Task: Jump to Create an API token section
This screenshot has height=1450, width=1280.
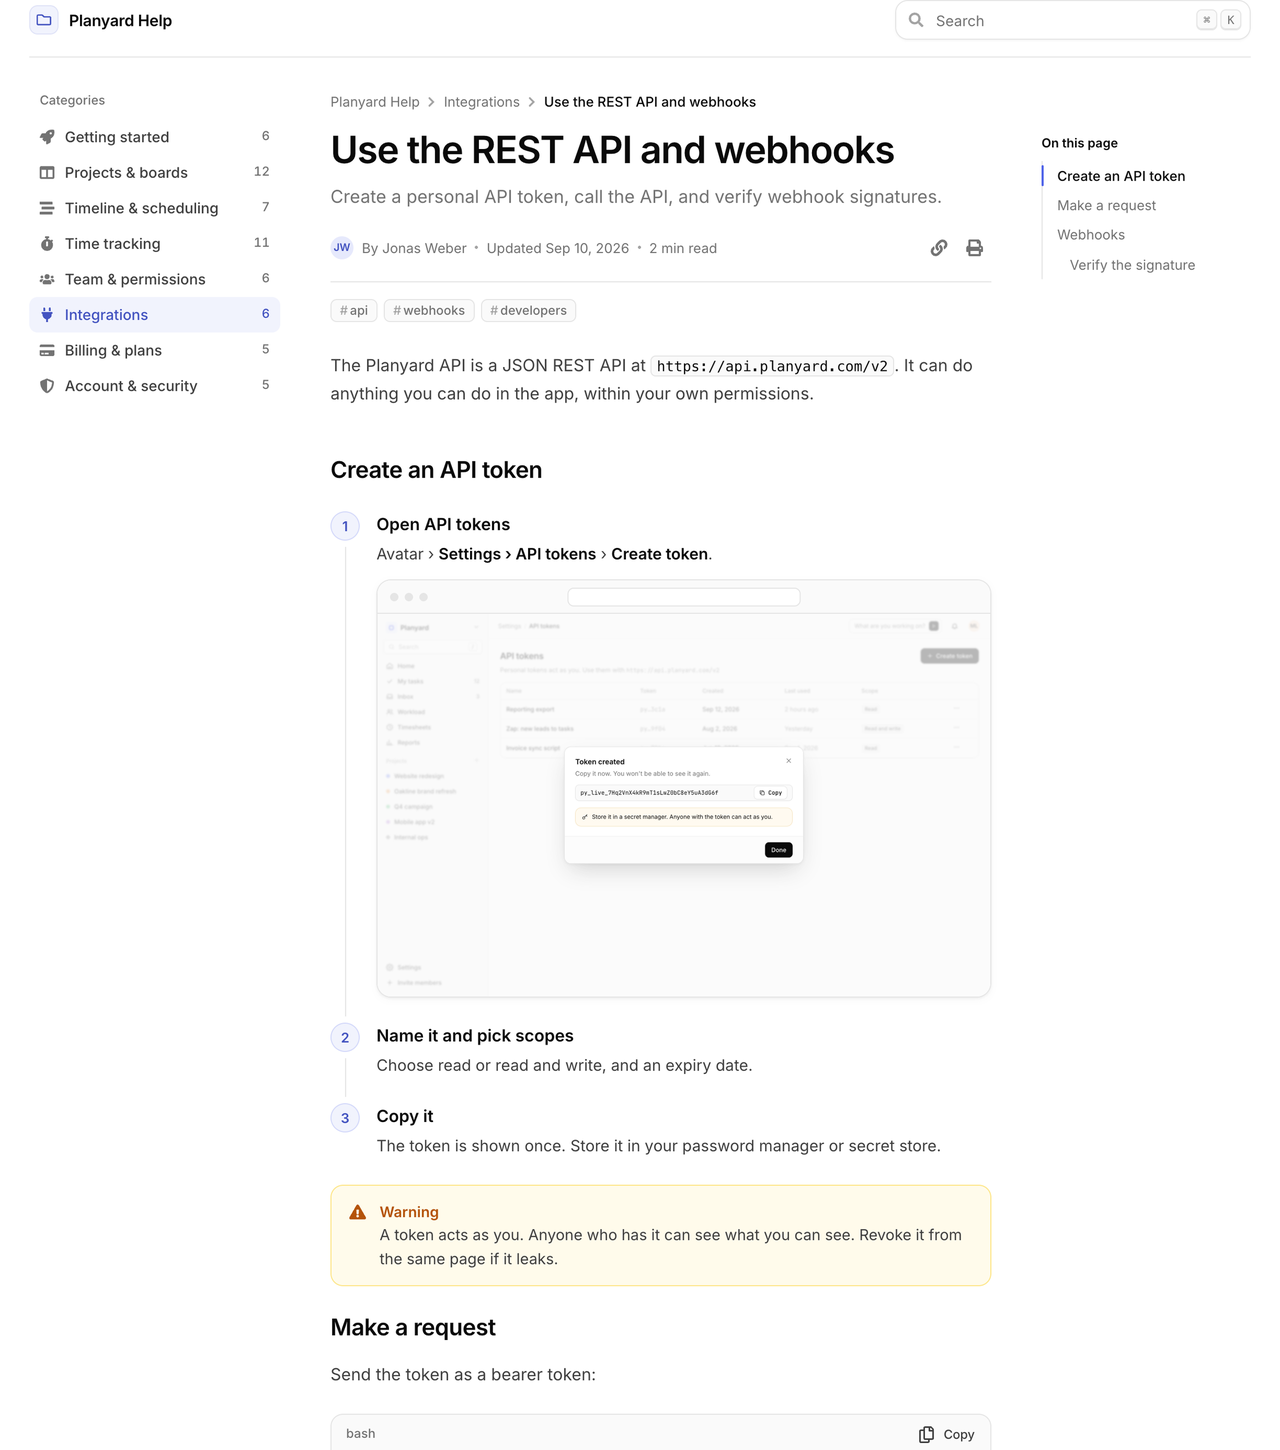Action: point(1121,176)
